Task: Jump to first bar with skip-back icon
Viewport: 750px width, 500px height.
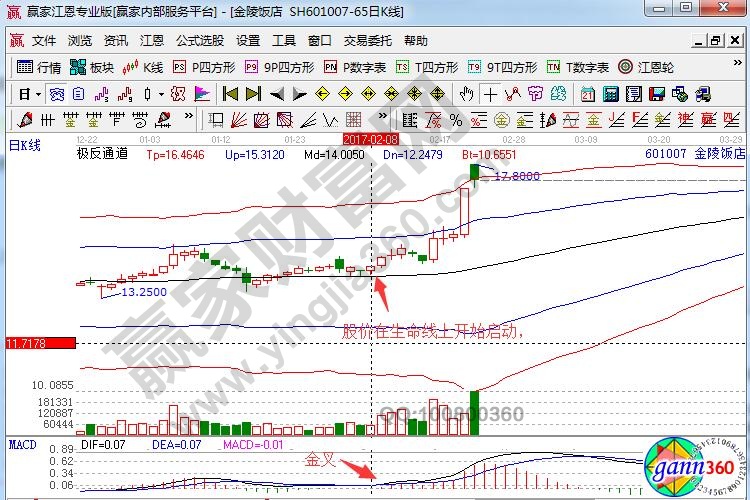Action: point(230,94)
